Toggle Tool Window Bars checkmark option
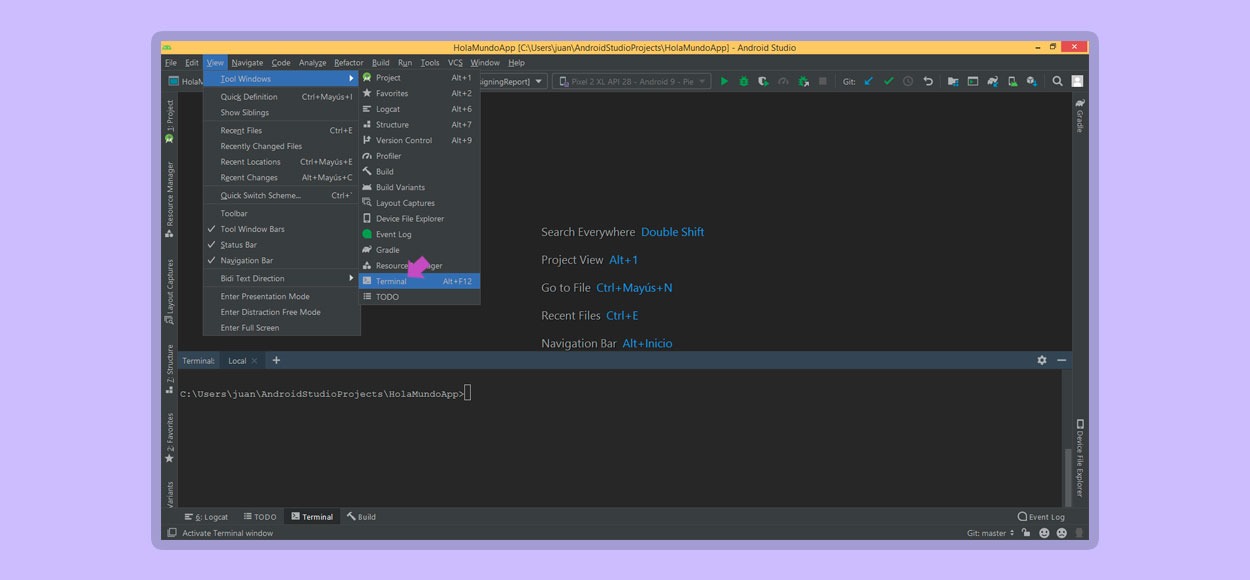 (281, 229)
